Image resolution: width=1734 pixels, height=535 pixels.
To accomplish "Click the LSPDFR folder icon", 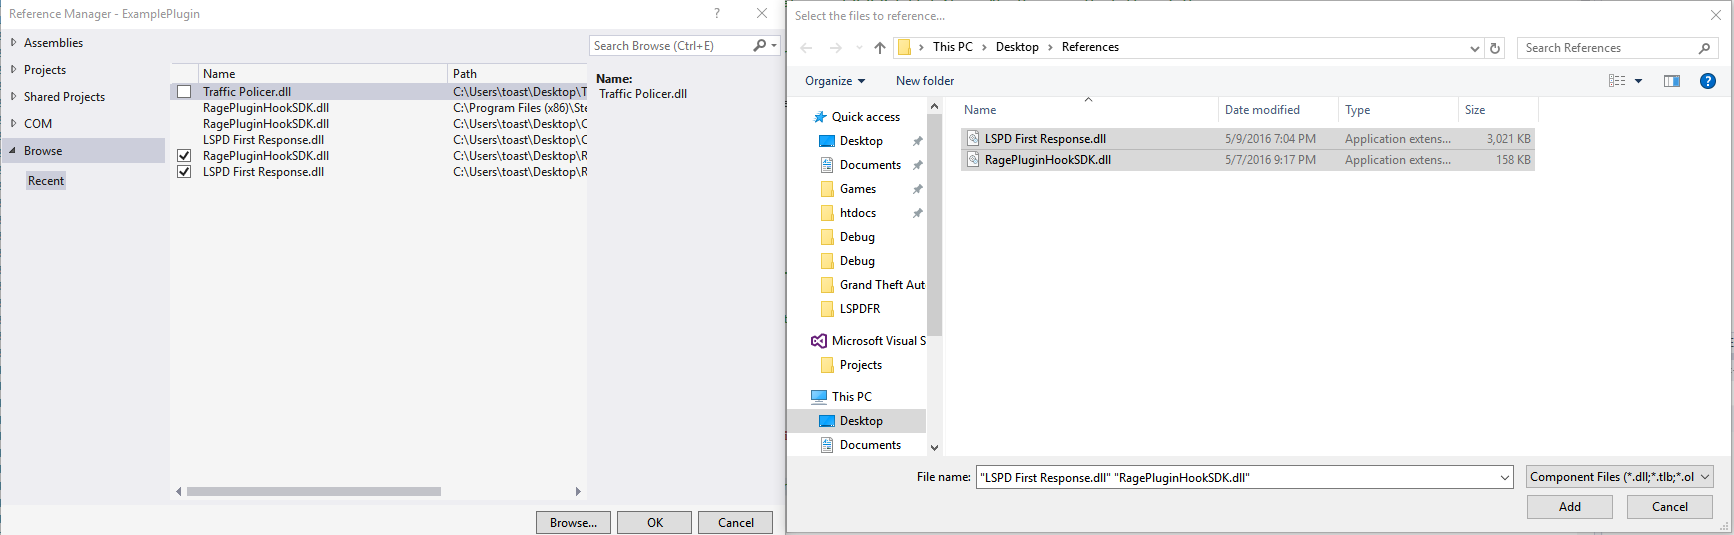I will tap(827, 309).
